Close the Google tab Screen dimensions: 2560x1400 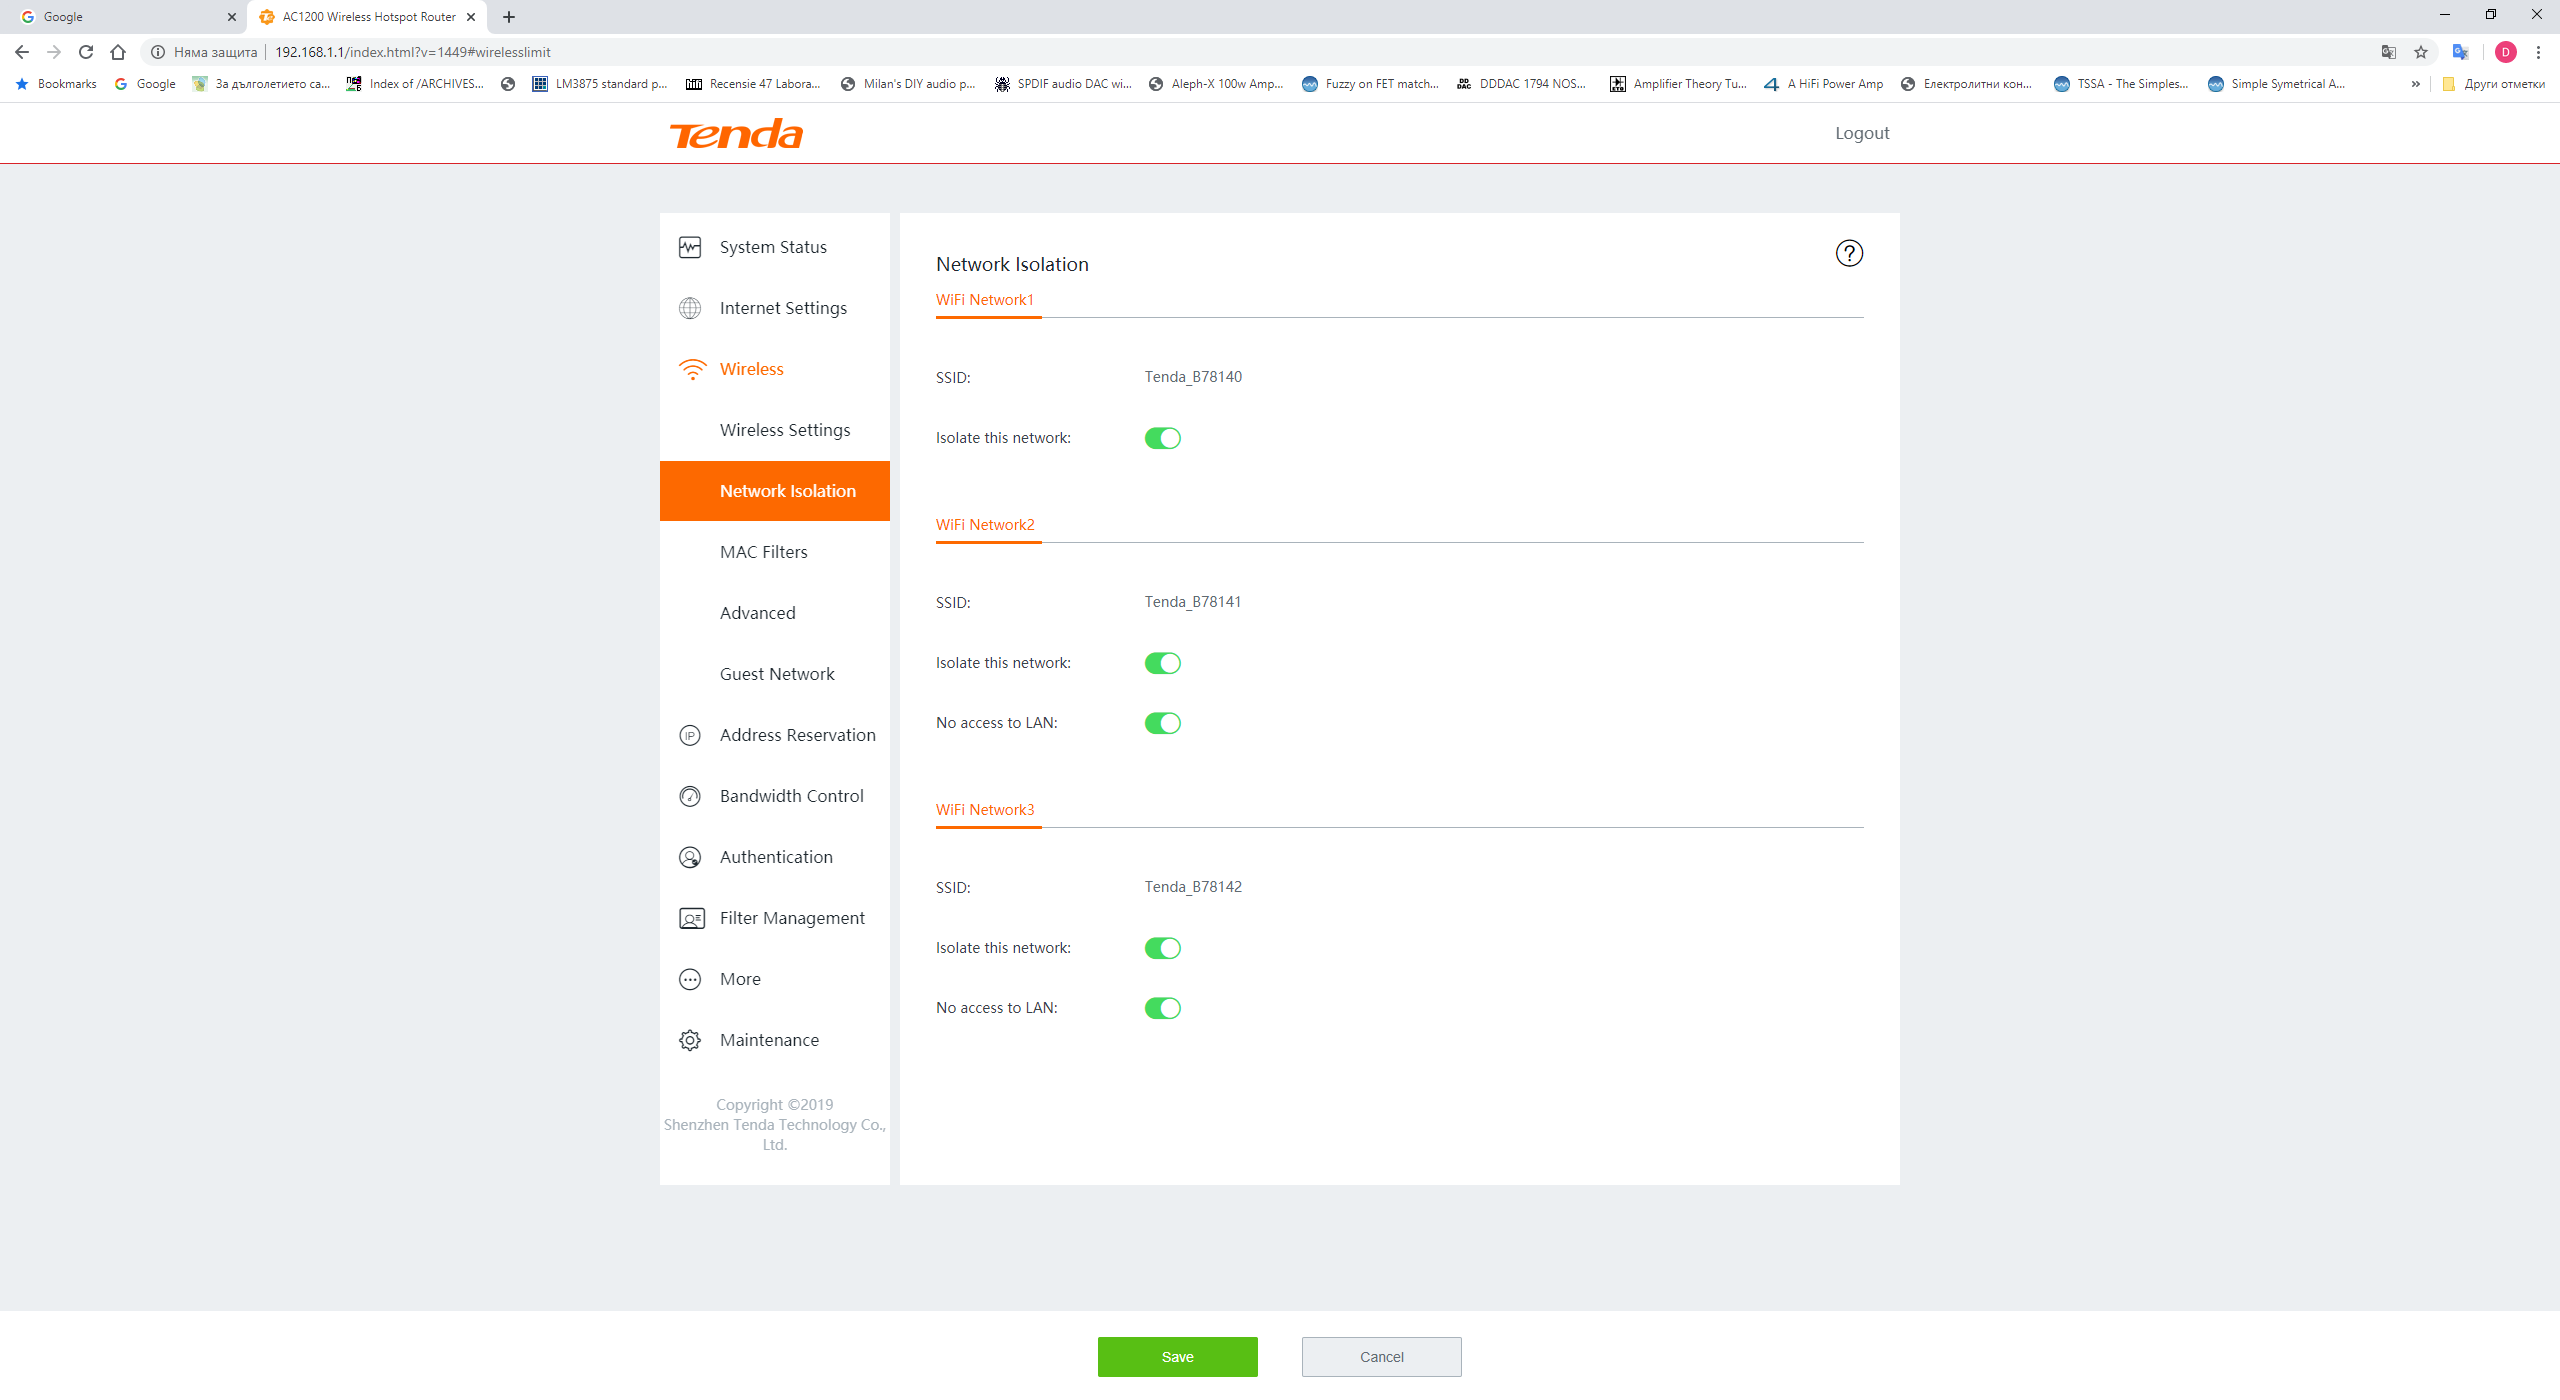click(232, 17)
